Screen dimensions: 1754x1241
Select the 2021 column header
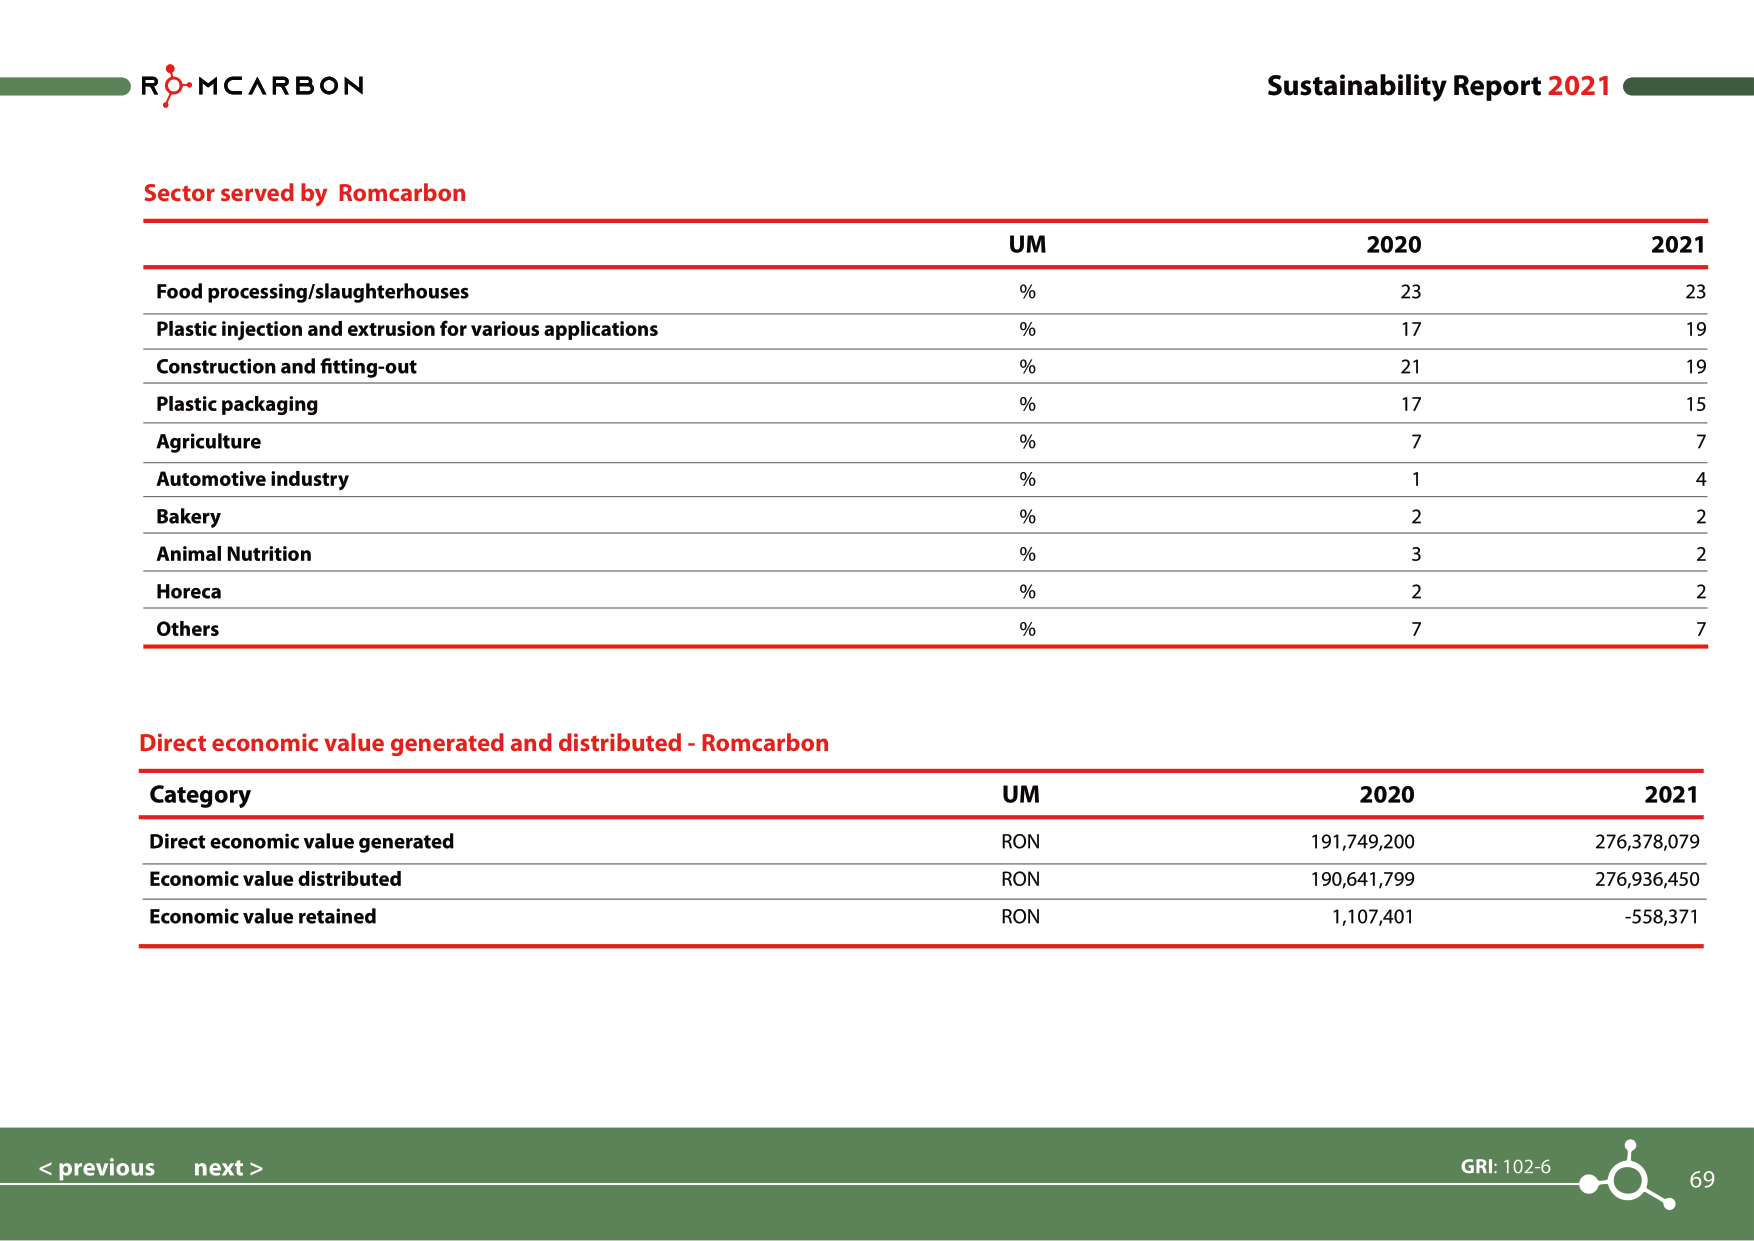pyautogui.click(x=1678, y=244)
